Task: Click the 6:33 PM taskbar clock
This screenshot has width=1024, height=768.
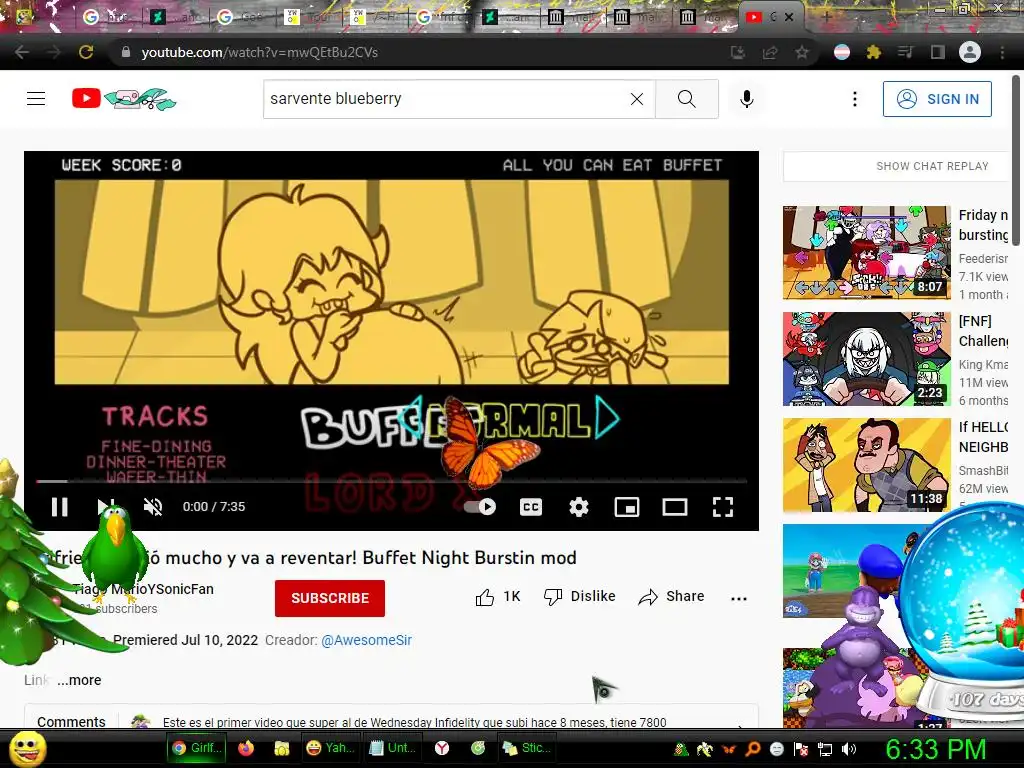Action: pyautogui.click(x=935, y=749)
